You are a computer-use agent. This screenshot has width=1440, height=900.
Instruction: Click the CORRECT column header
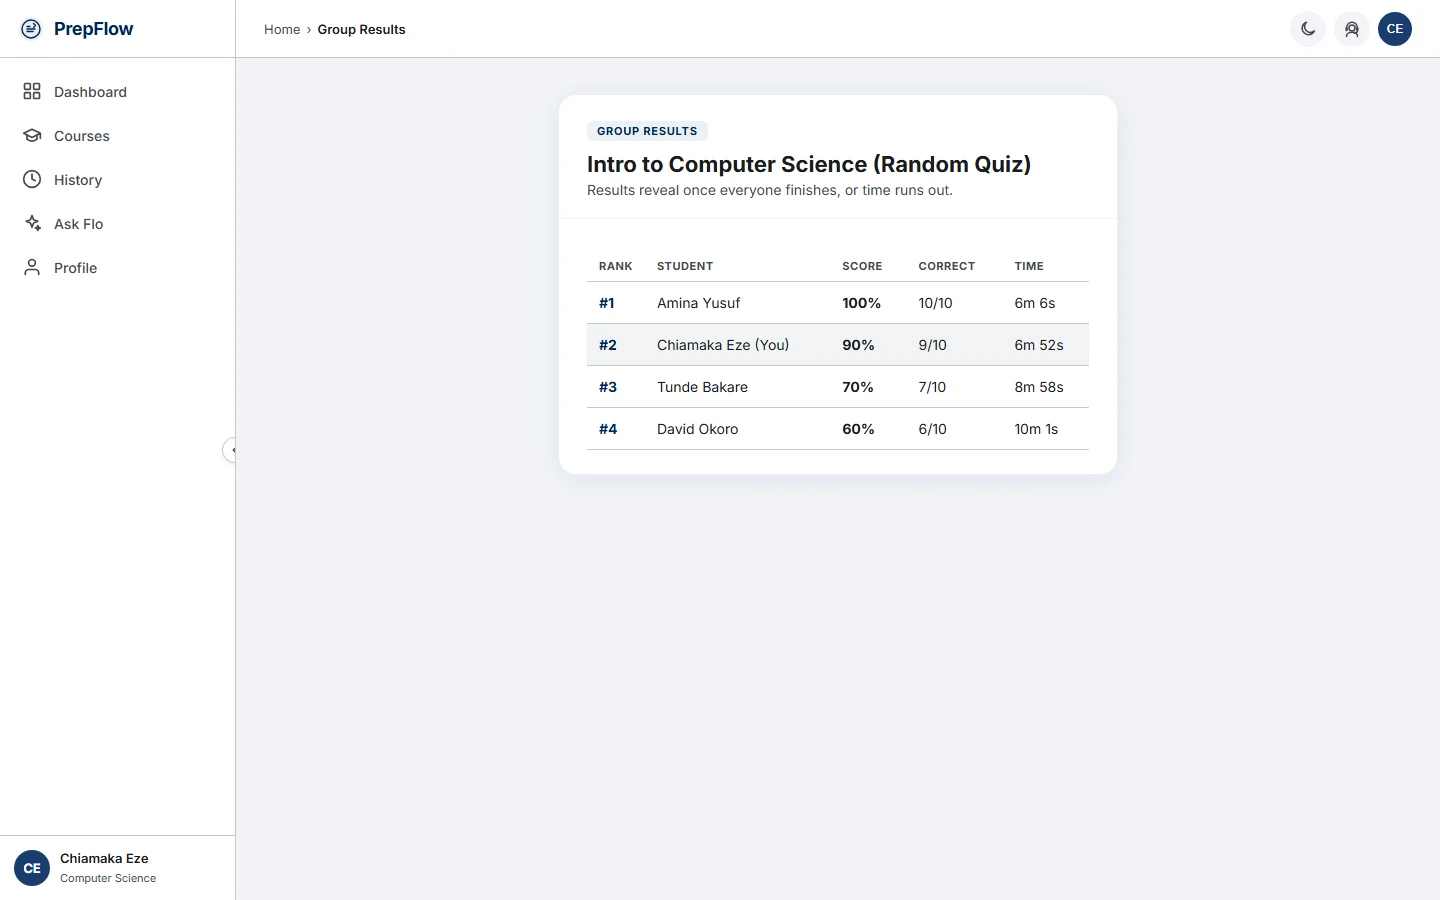point(947,266)
